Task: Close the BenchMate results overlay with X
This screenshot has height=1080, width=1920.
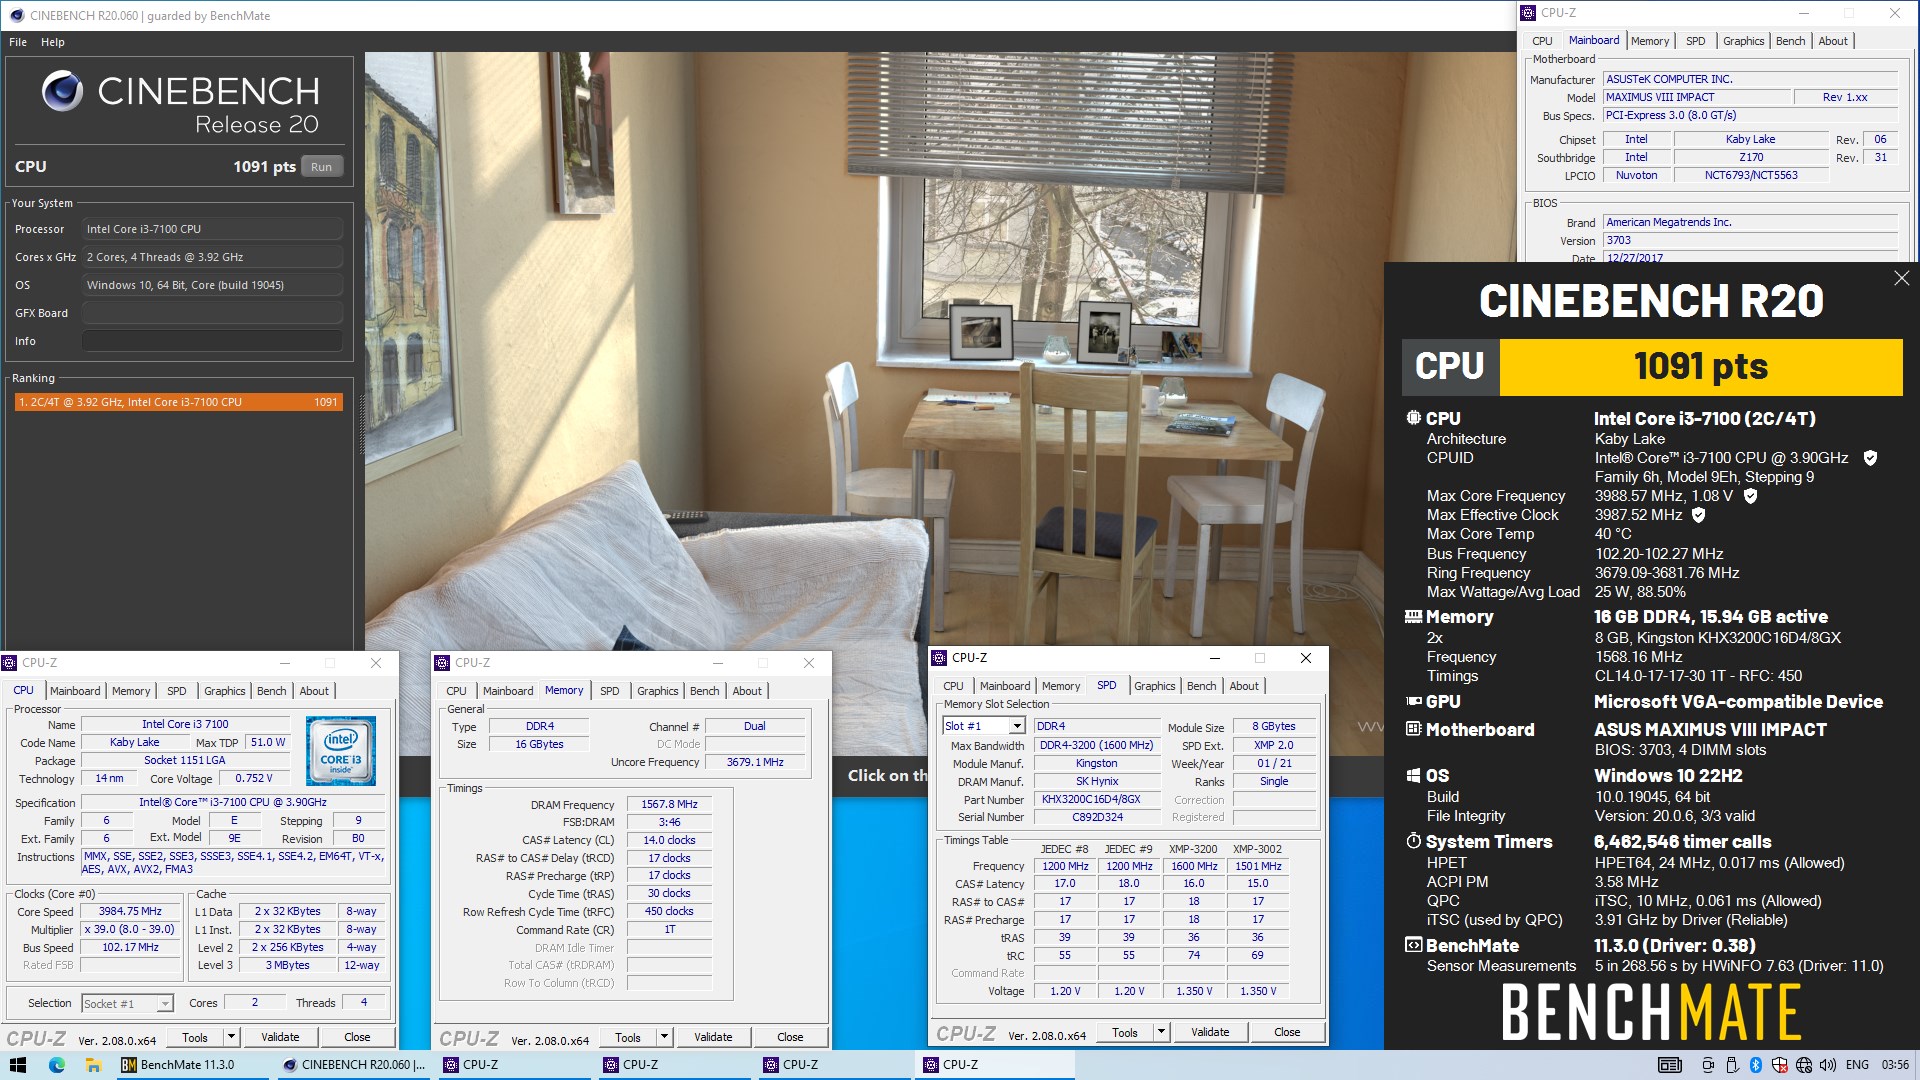Action: [x=1901, y=278]
